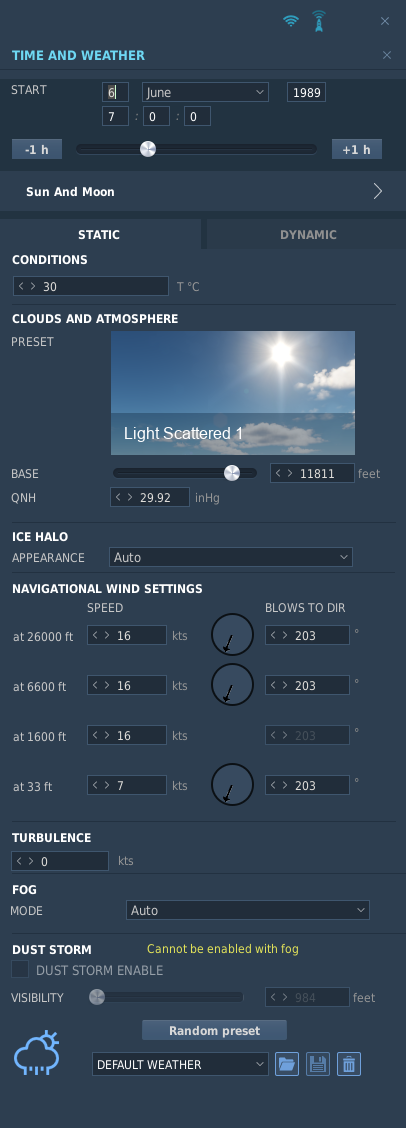Click the radio tower beacon icon
Viewport: 406px width, 1128px height.
pyautogui.click(x=318, y=21)
